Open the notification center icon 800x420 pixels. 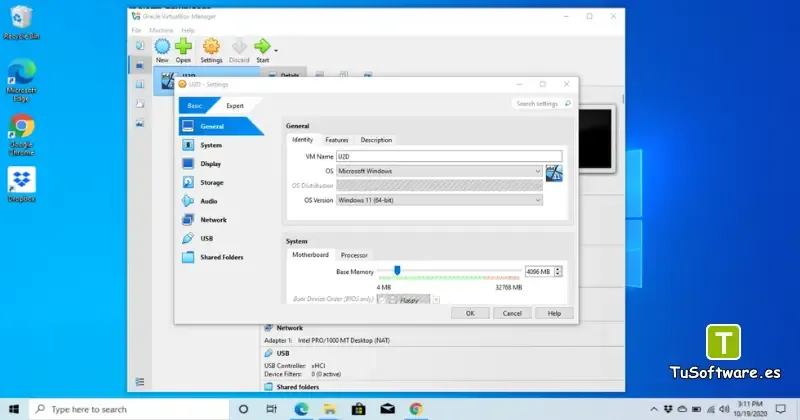pos(781,409)
